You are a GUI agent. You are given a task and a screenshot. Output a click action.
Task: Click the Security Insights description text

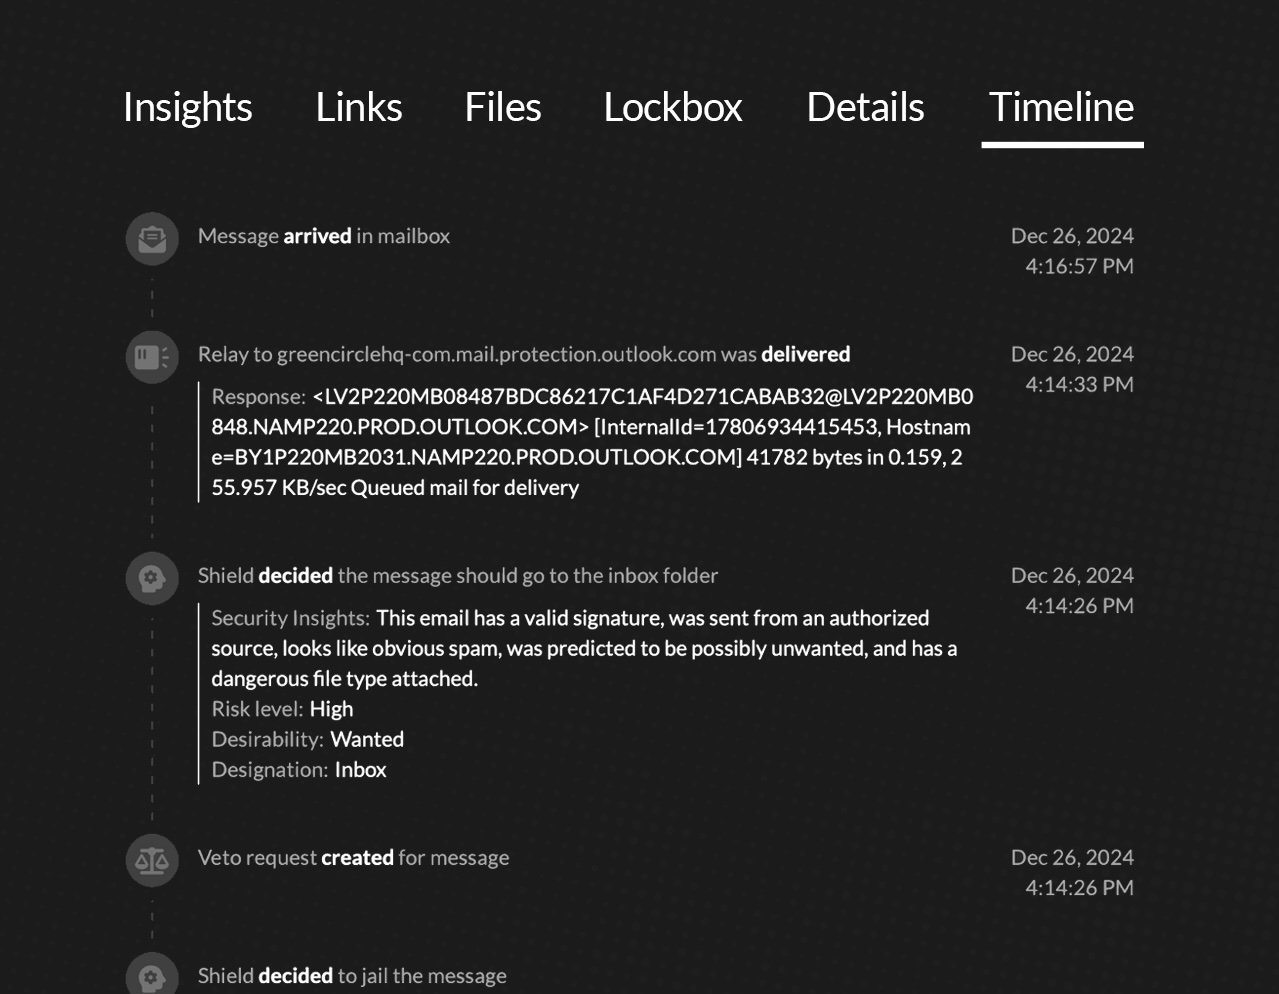click(584, 648)
